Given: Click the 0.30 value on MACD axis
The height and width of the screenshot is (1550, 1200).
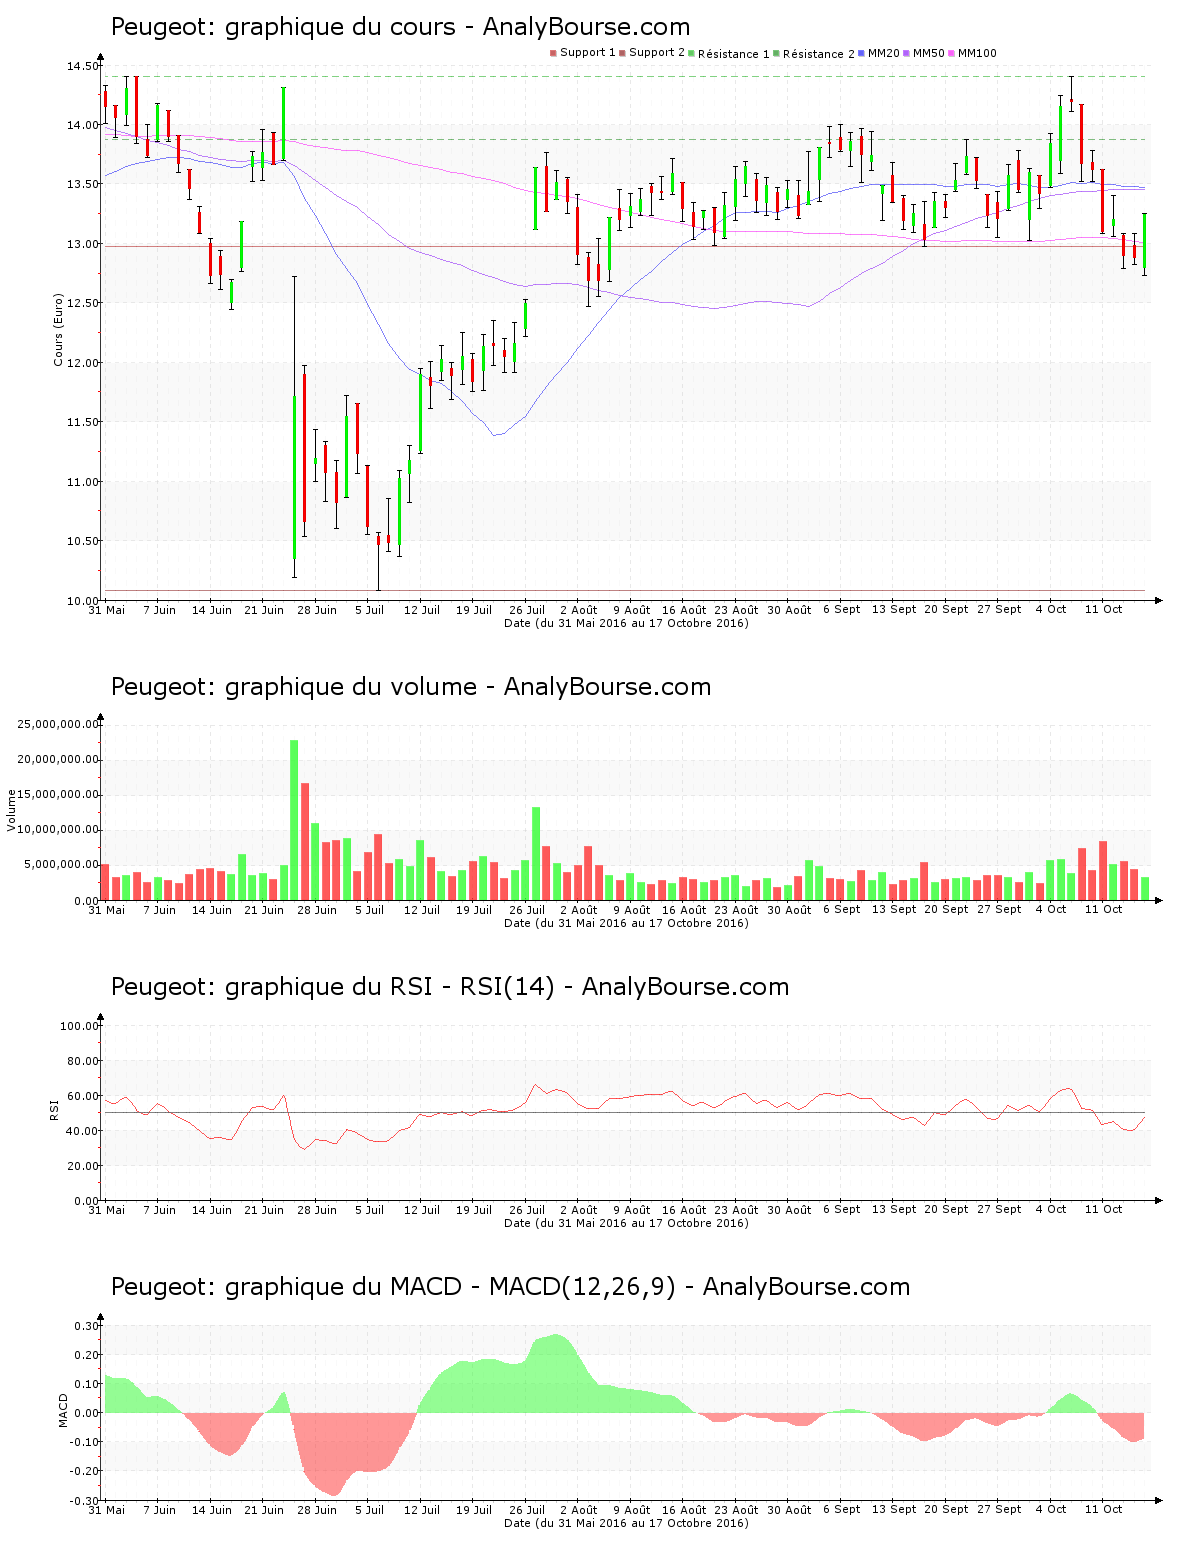Looking at the screenshot, I should tap(87, 1326).
